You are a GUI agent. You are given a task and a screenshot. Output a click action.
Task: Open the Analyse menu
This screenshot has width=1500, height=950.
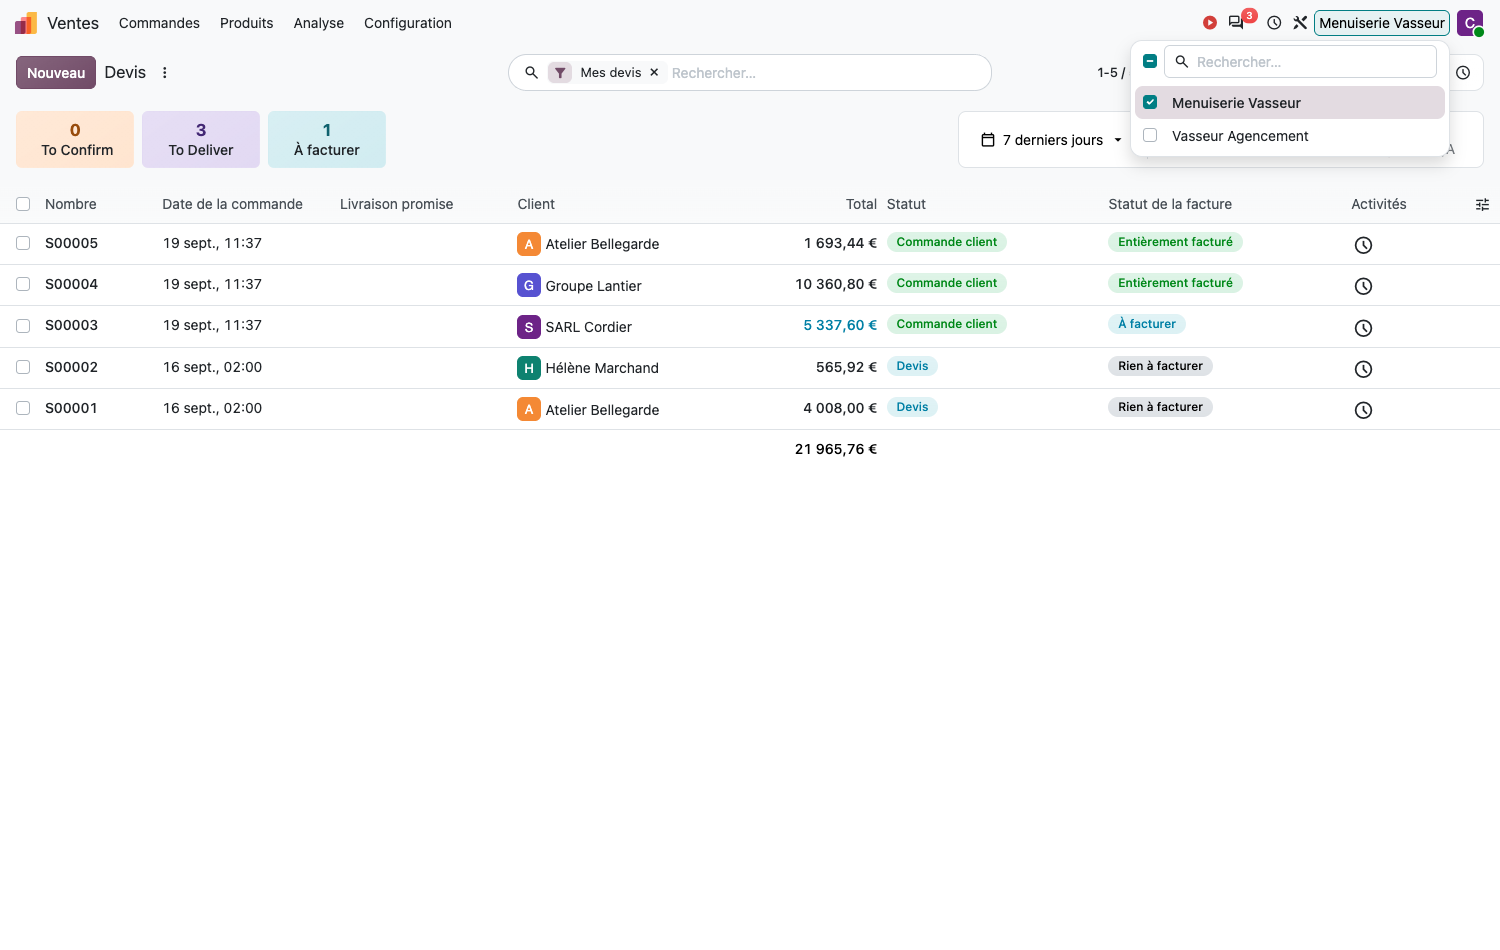click(x=318, y=23)
